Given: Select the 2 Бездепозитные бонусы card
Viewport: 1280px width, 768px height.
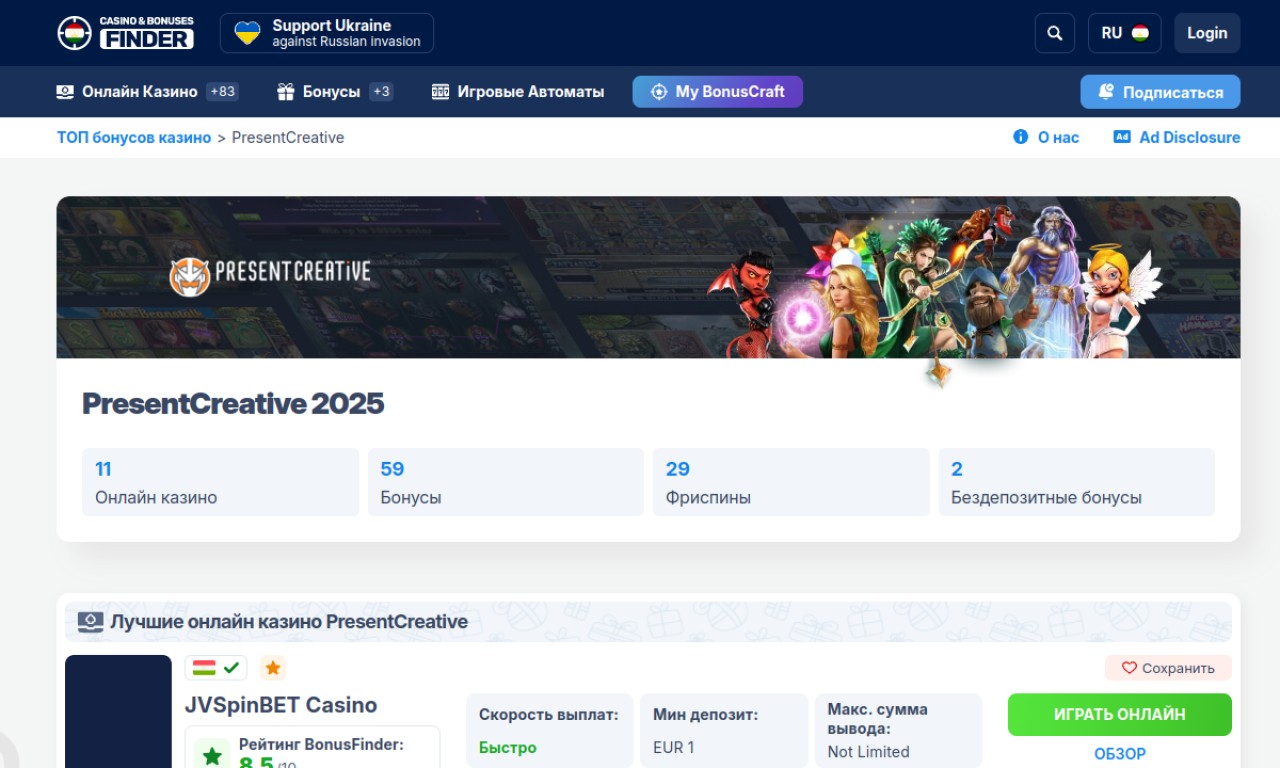Looking at the screenshot, I should 1077,482.
